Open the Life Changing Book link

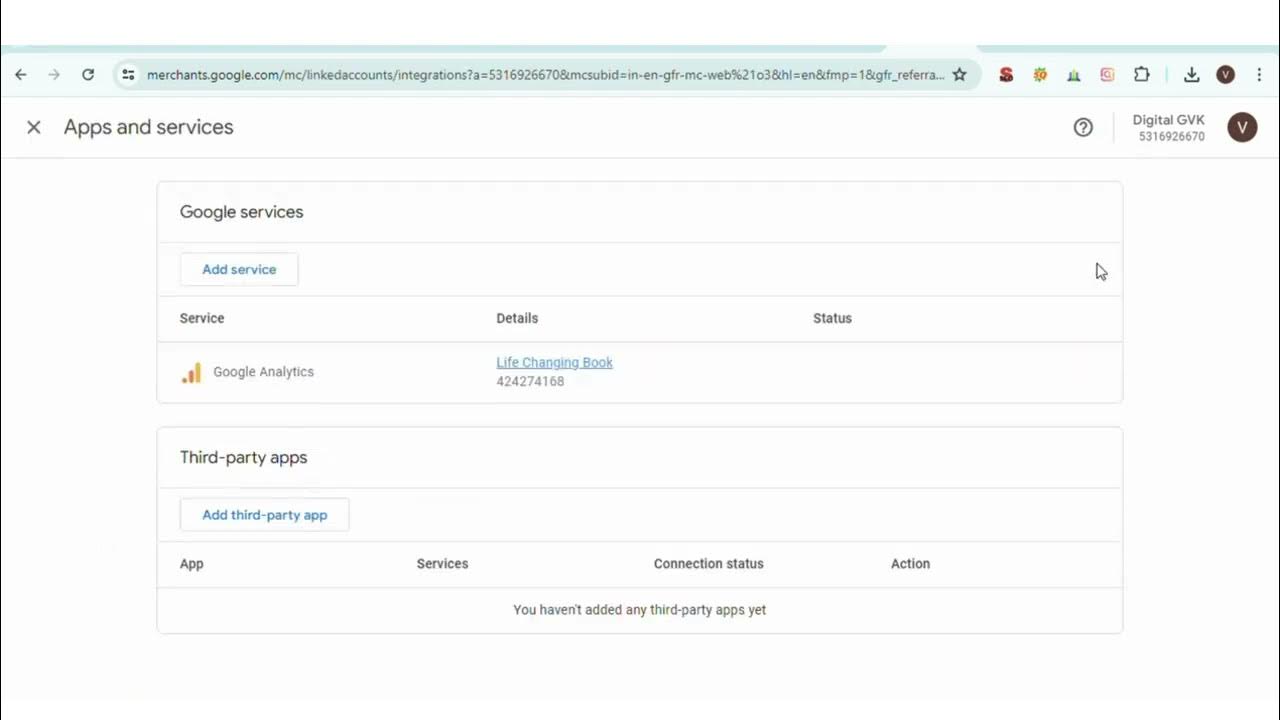[x=554, y=362]
